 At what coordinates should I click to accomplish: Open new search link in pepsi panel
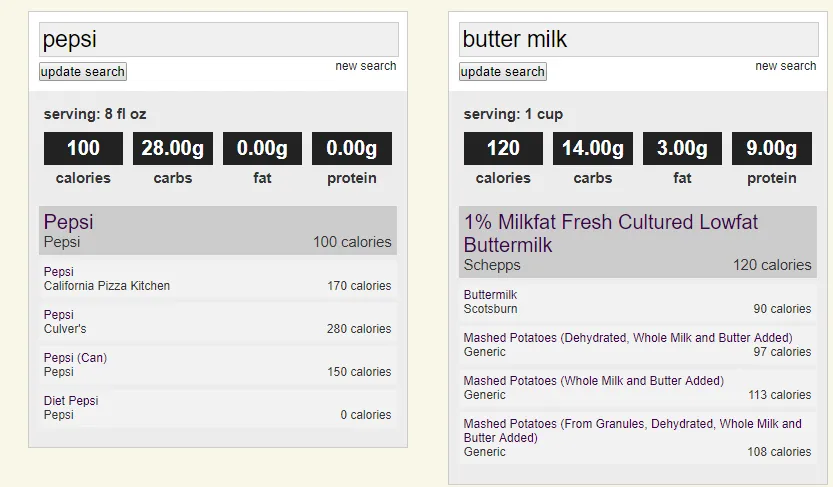pos(366,66)
